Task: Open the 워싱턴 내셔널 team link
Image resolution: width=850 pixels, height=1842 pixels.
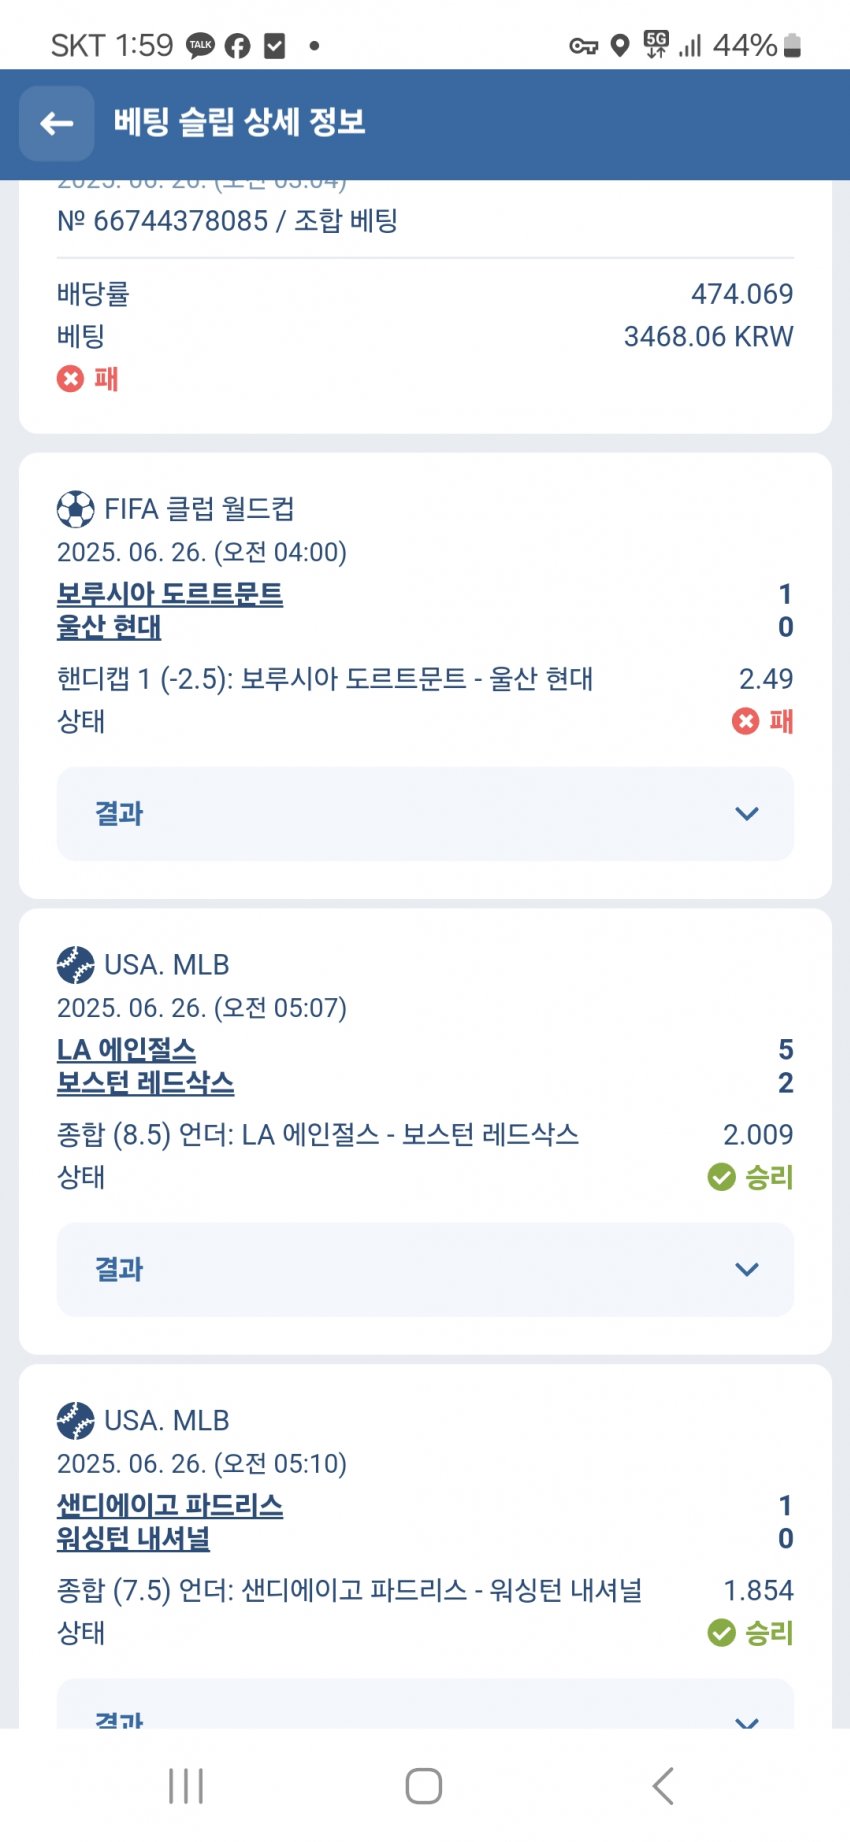Action: [133, 1538]
